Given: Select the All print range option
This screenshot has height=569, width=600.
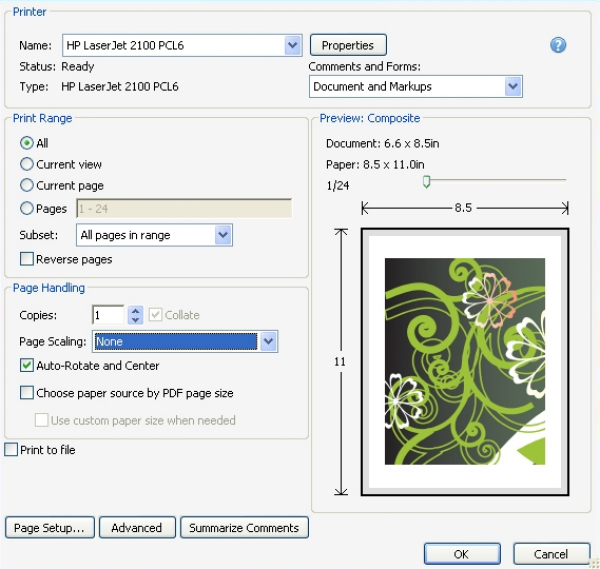Looking at the screenshot, I should (x=27, y=143).
